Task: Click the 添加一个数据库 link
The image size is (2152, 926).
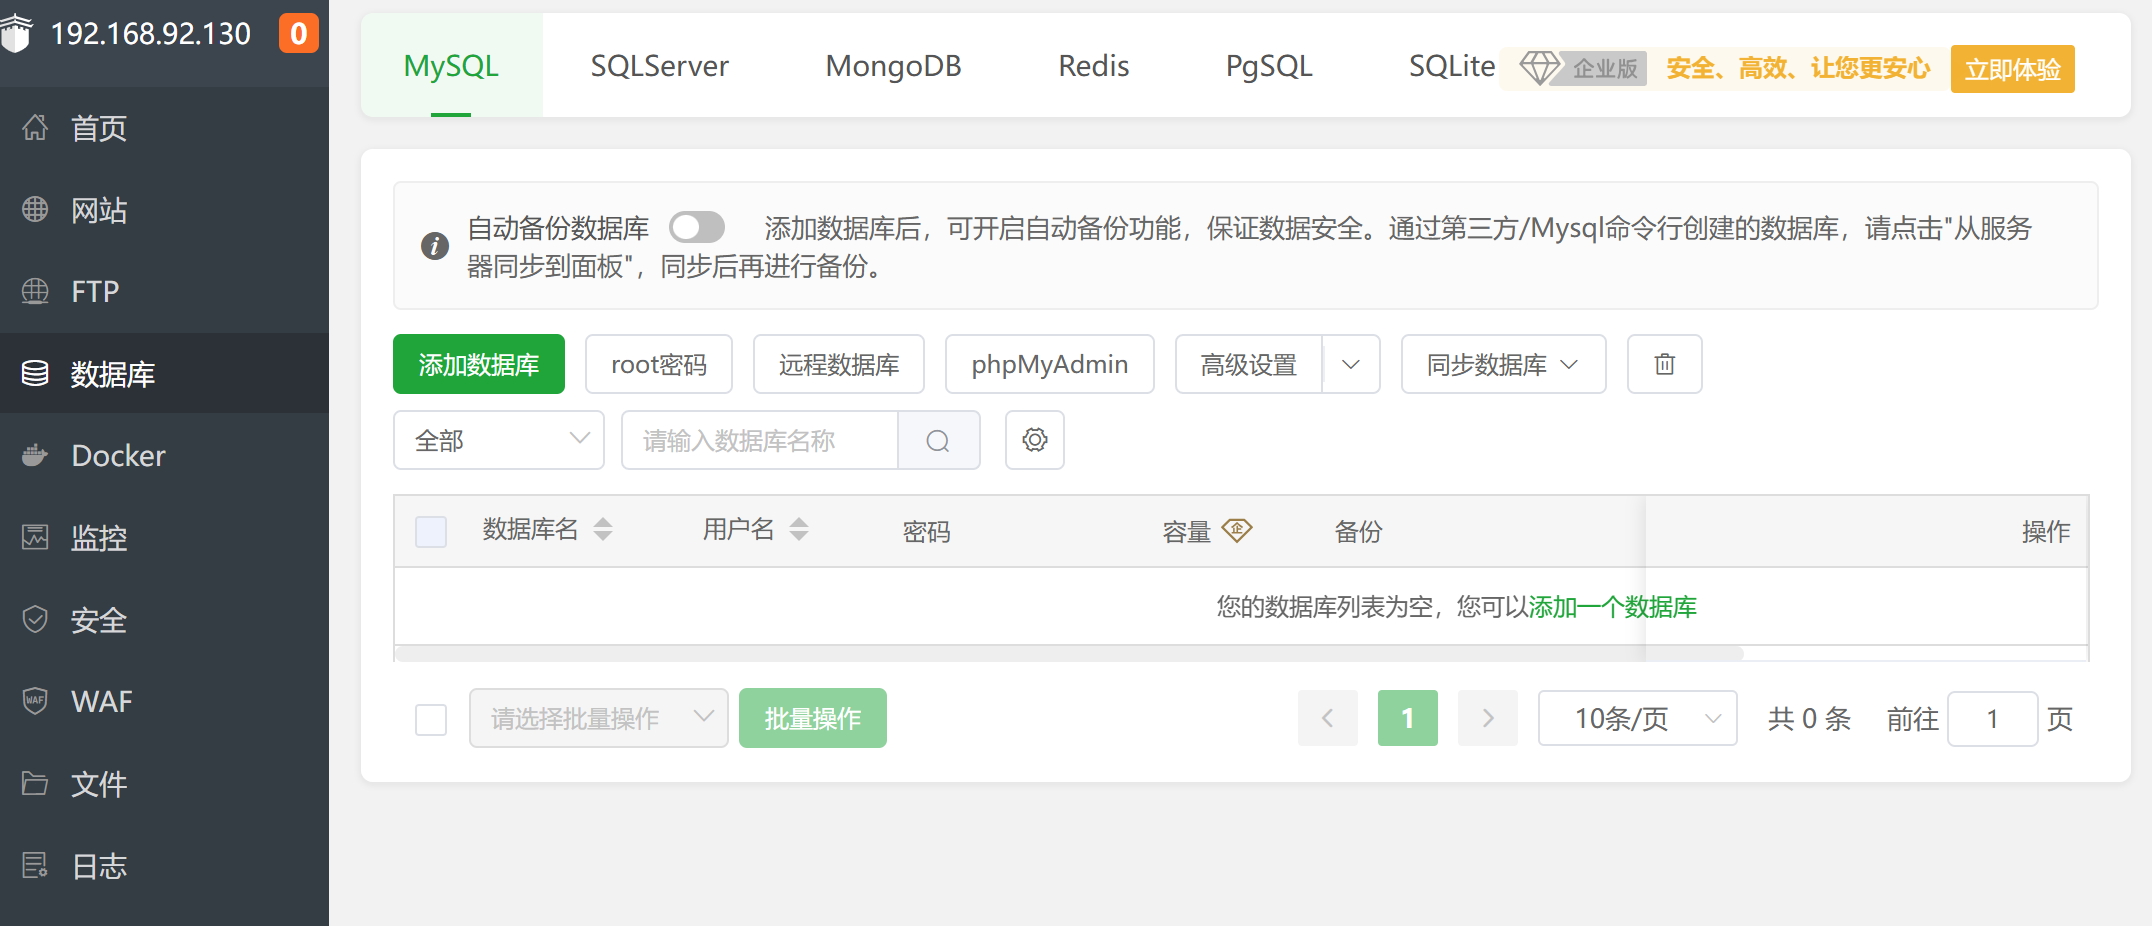Action: coord(1612,607)
